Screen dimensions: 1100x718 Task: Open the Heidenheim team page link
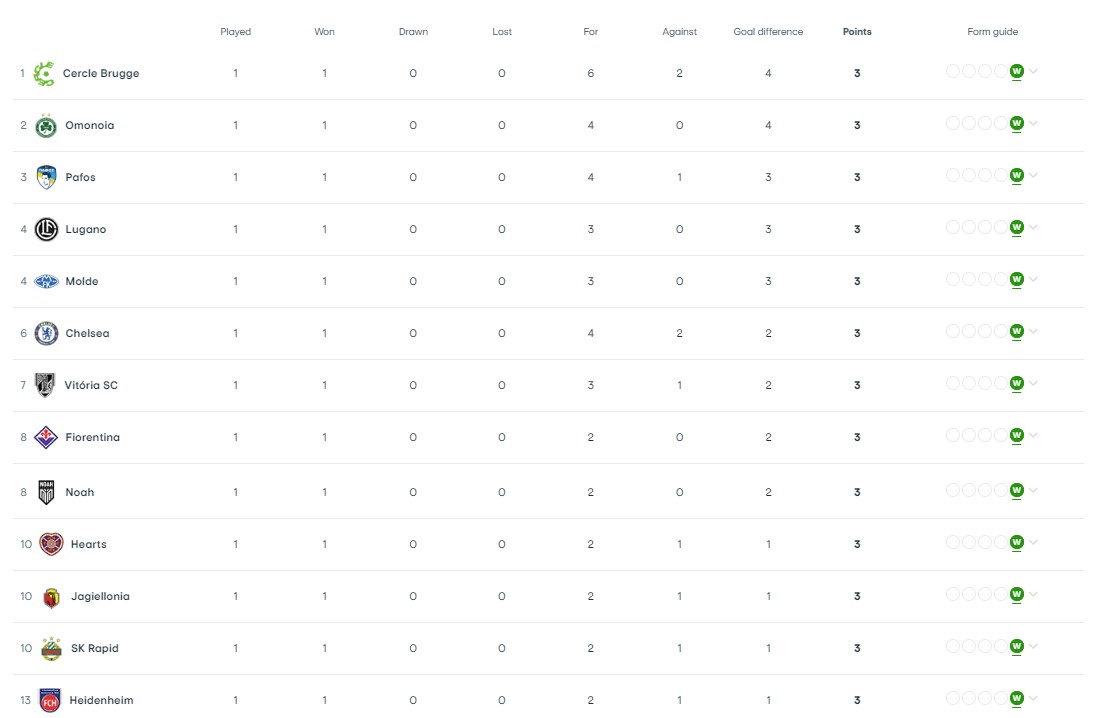click(101, 700)
